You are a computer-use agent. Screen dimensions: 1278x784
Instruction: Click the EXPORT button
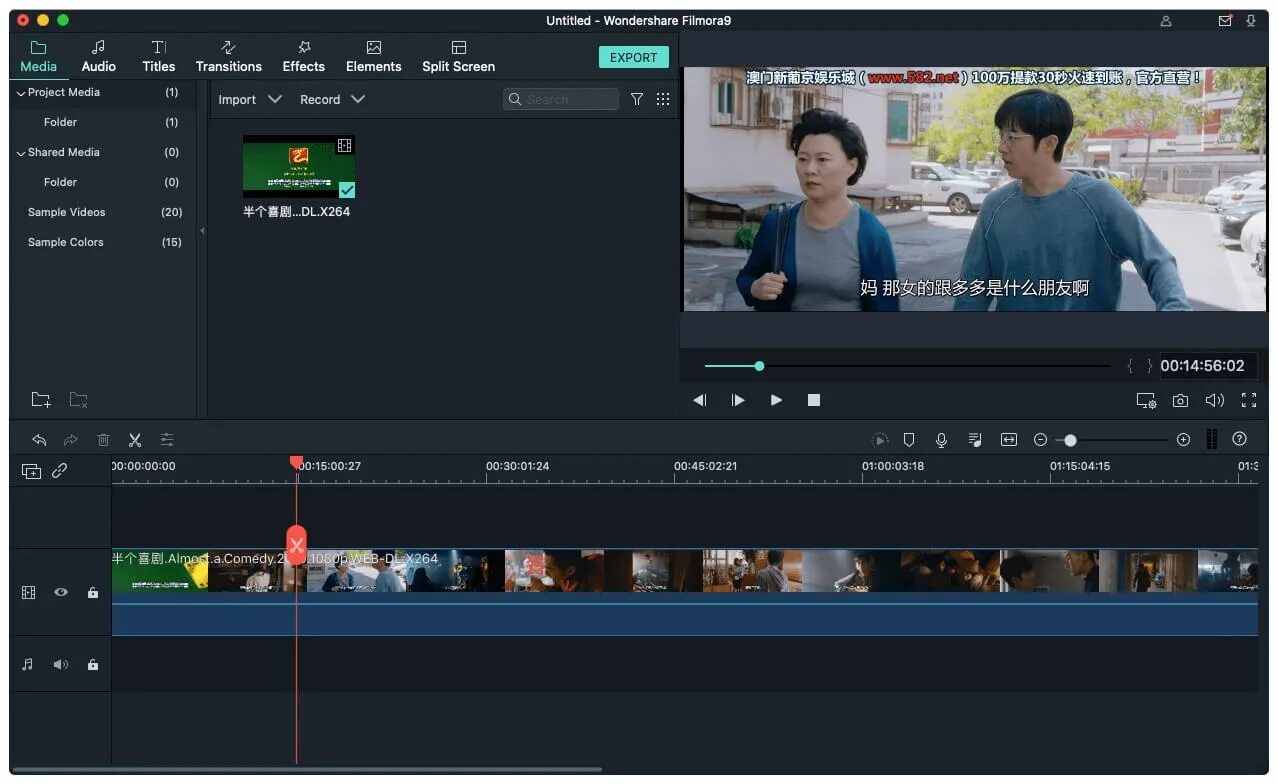633,57
